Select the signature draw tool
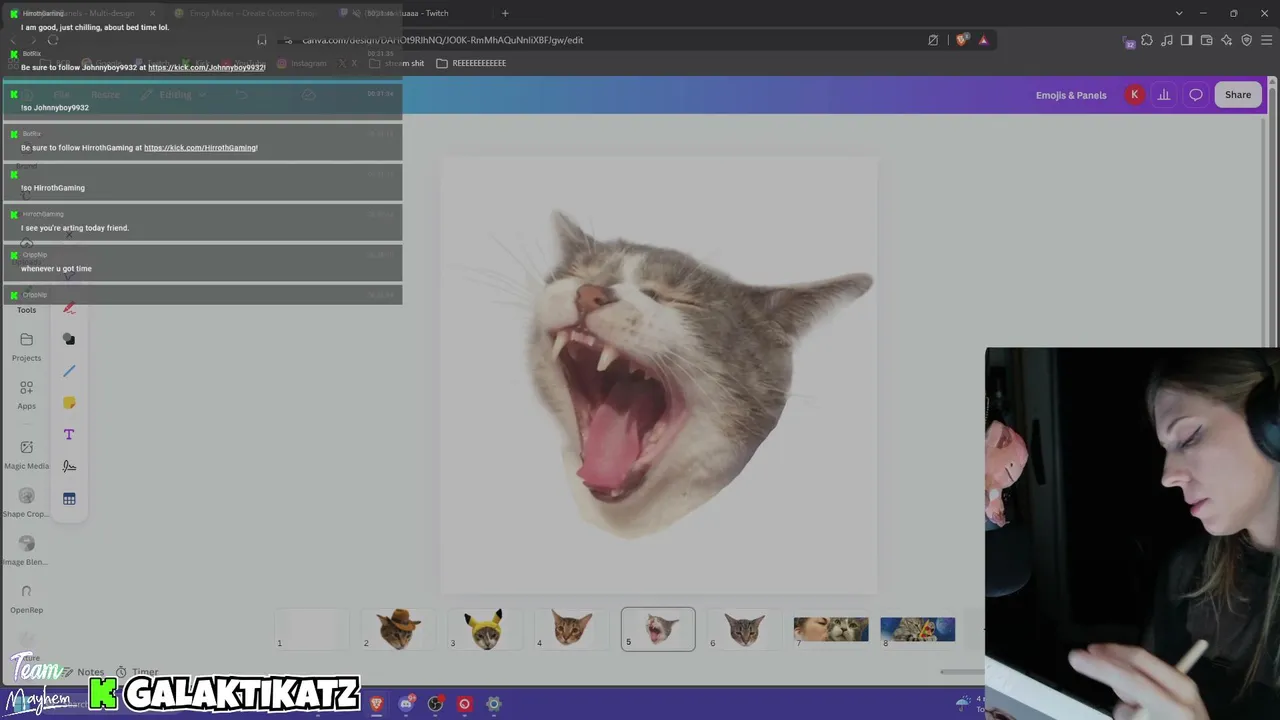1280x720 pixels. tap(69, 466)
